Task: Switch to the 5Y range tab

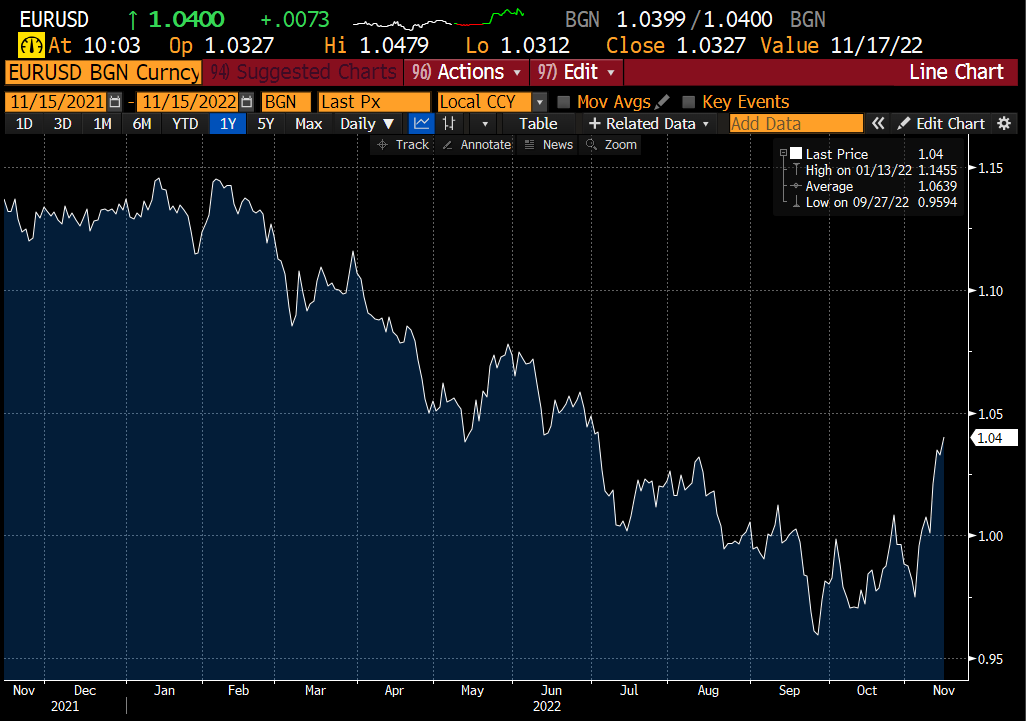Action: tap(265, 123)
